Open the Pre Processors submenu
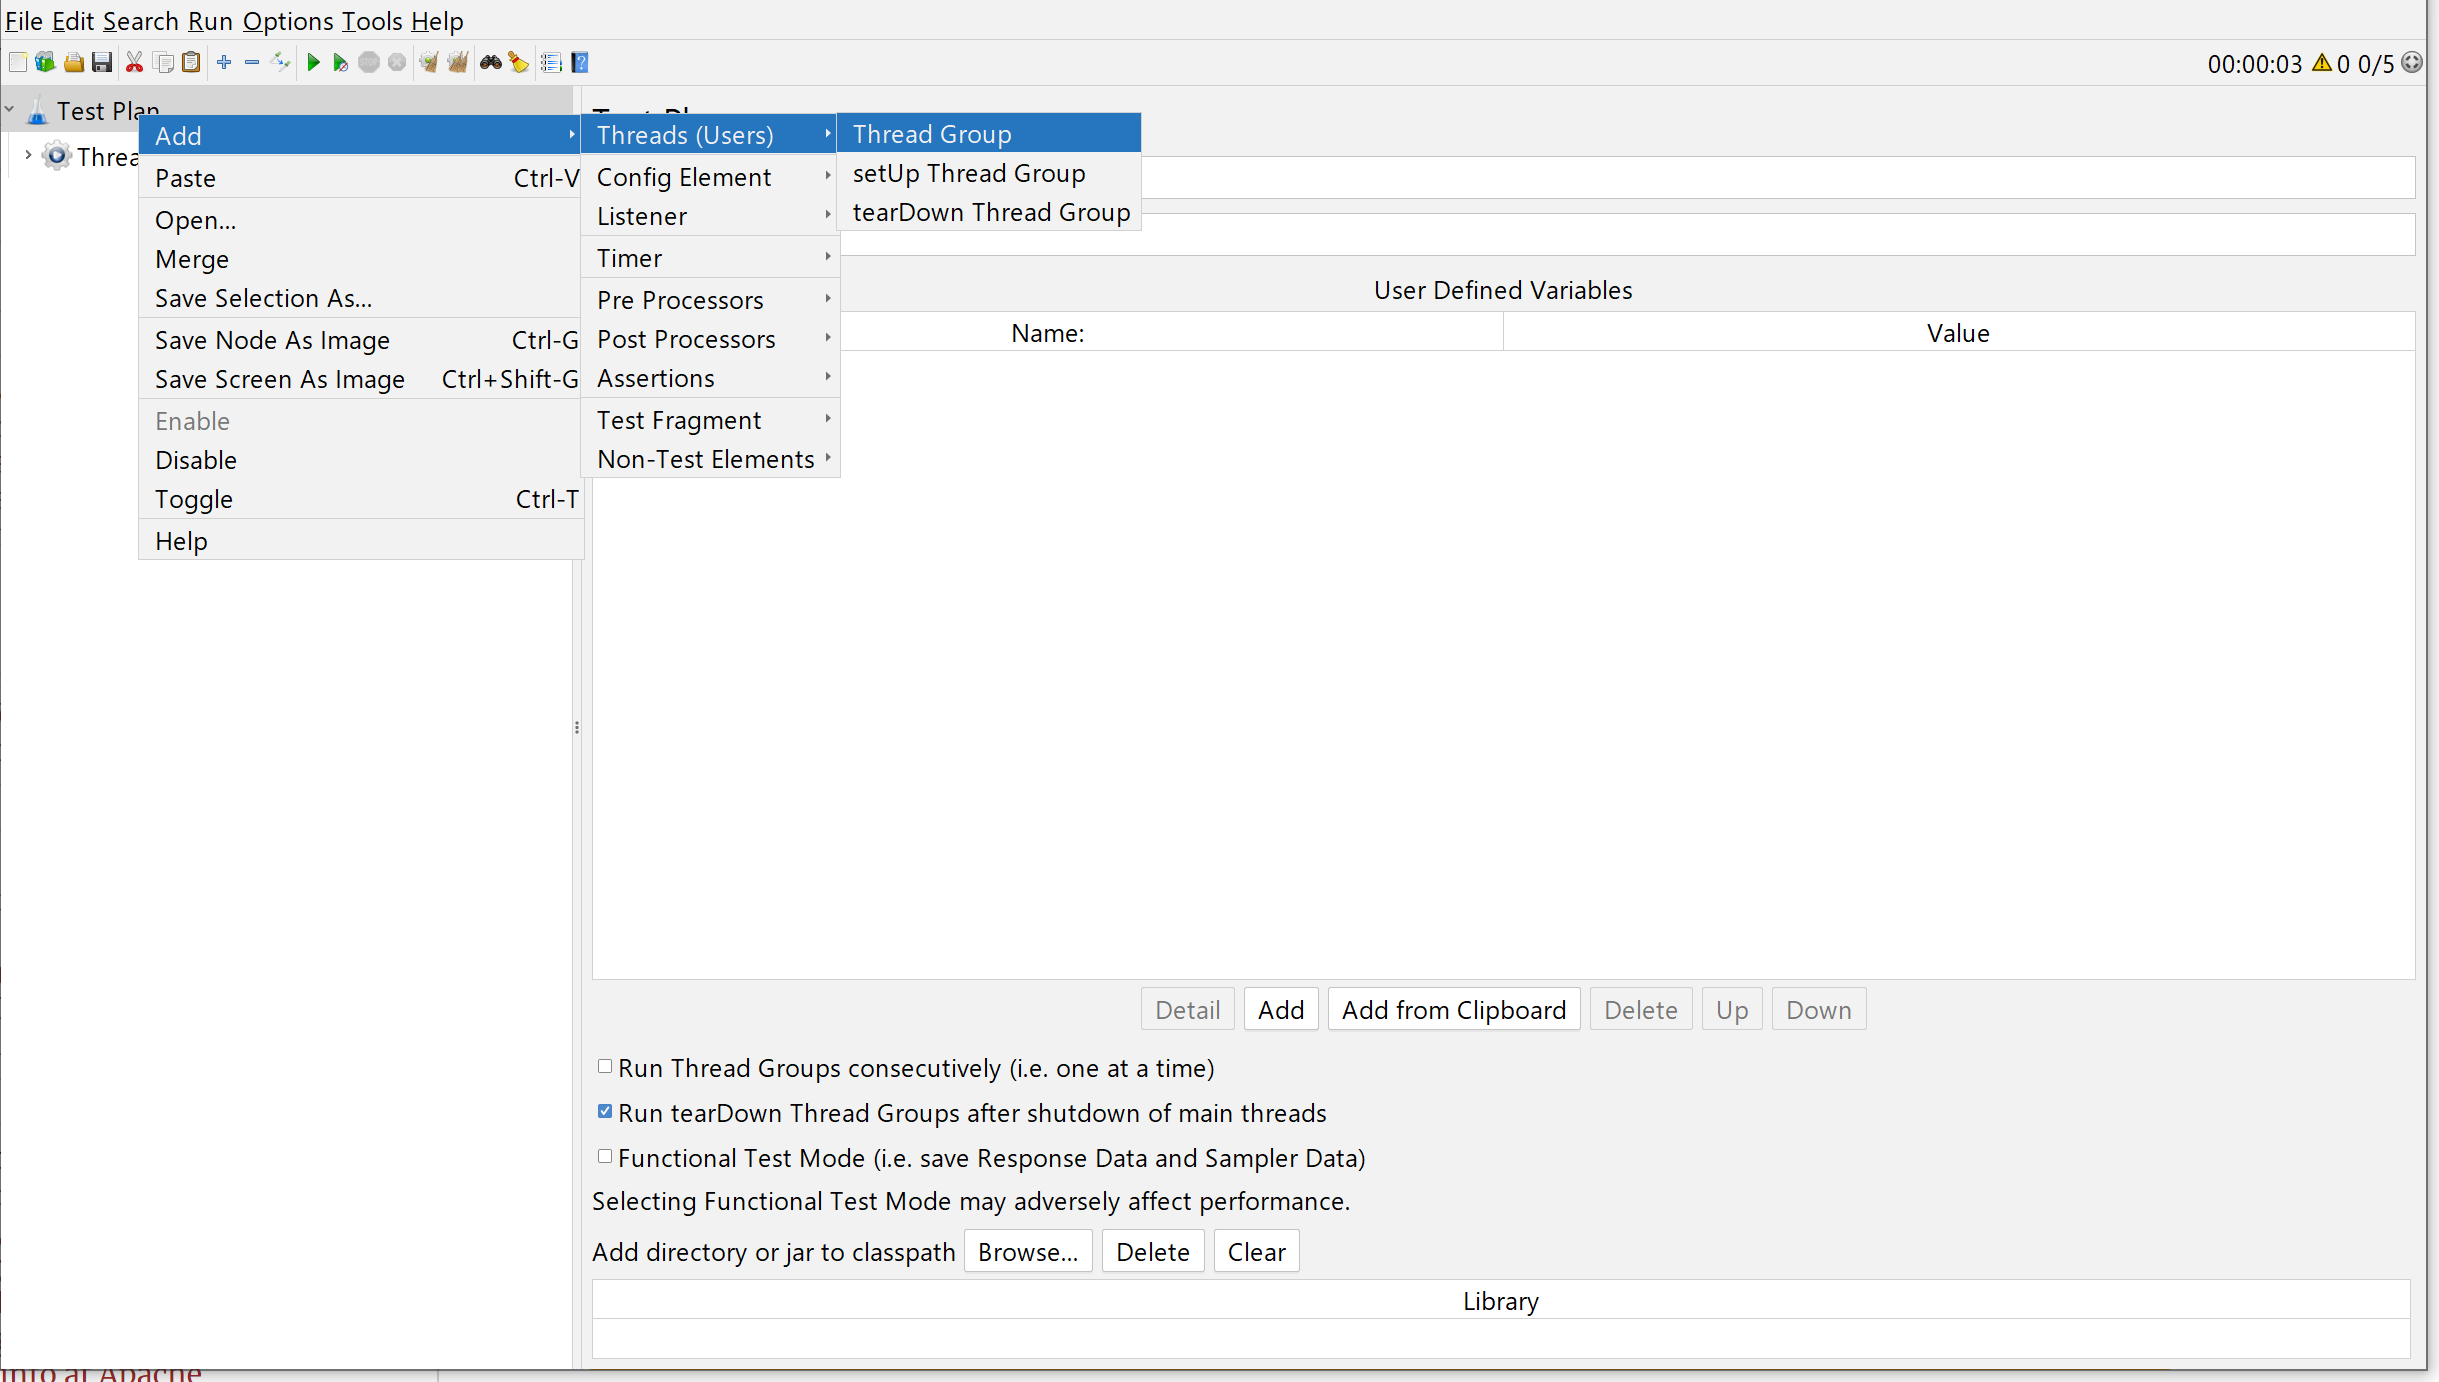This screenshot has width=2439, height=1382. coord(710,300)
